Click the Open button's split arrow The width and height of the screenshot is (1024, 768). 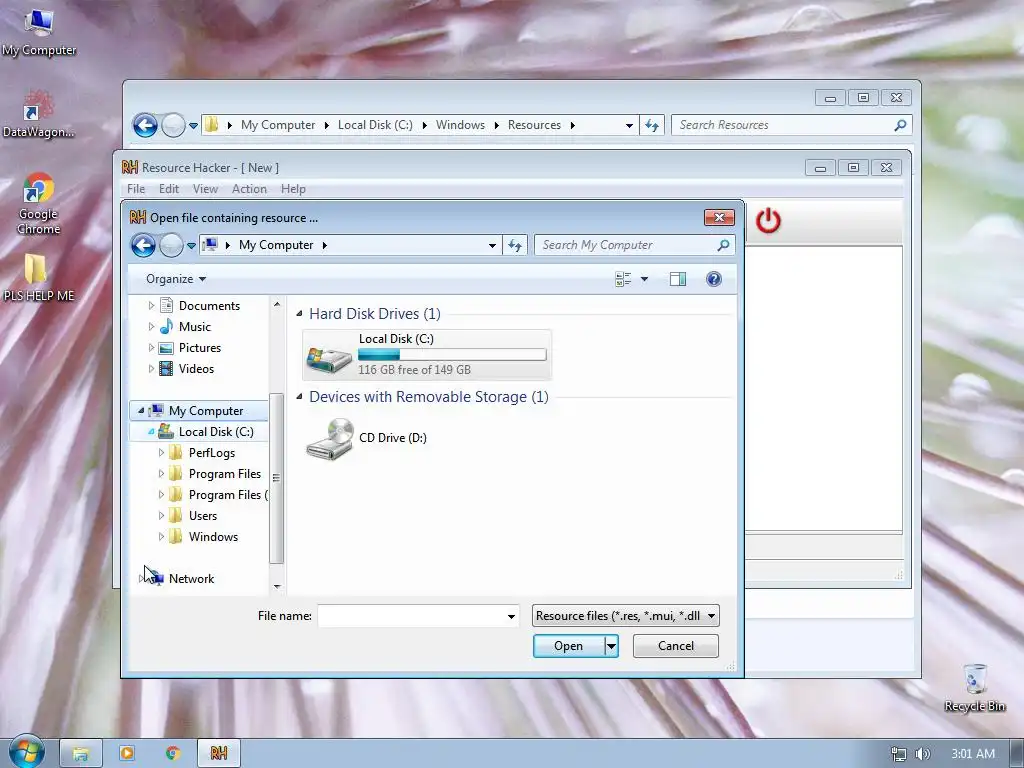click(611, 646)
